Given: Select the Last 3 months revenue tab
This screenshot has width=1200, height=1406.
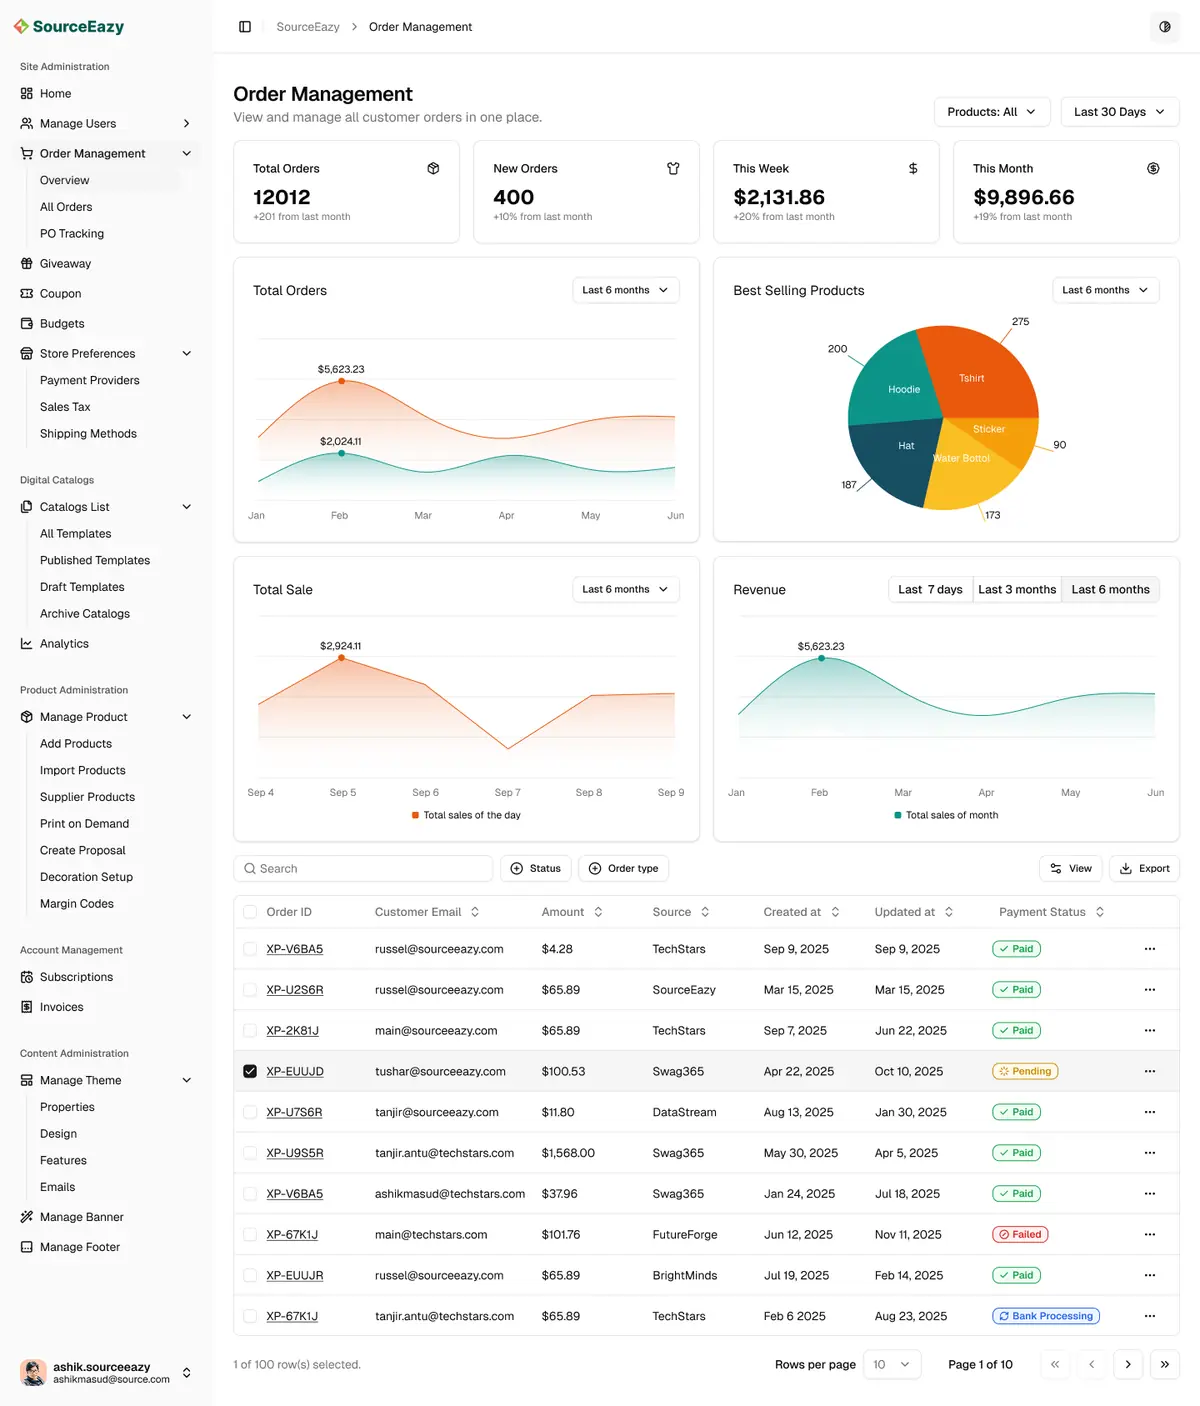Looking at the screenshot, I should coord(1017,589).
